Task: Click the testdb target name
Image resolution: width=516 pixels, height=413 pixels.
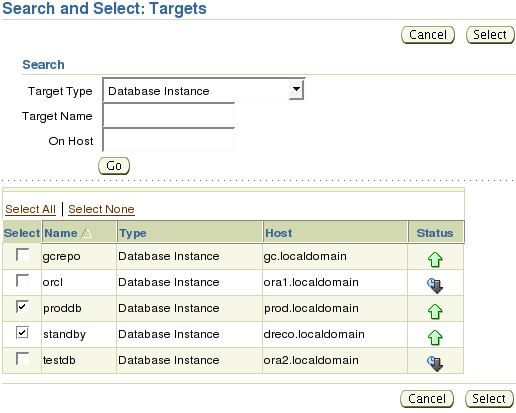Action: click(59, 360)
